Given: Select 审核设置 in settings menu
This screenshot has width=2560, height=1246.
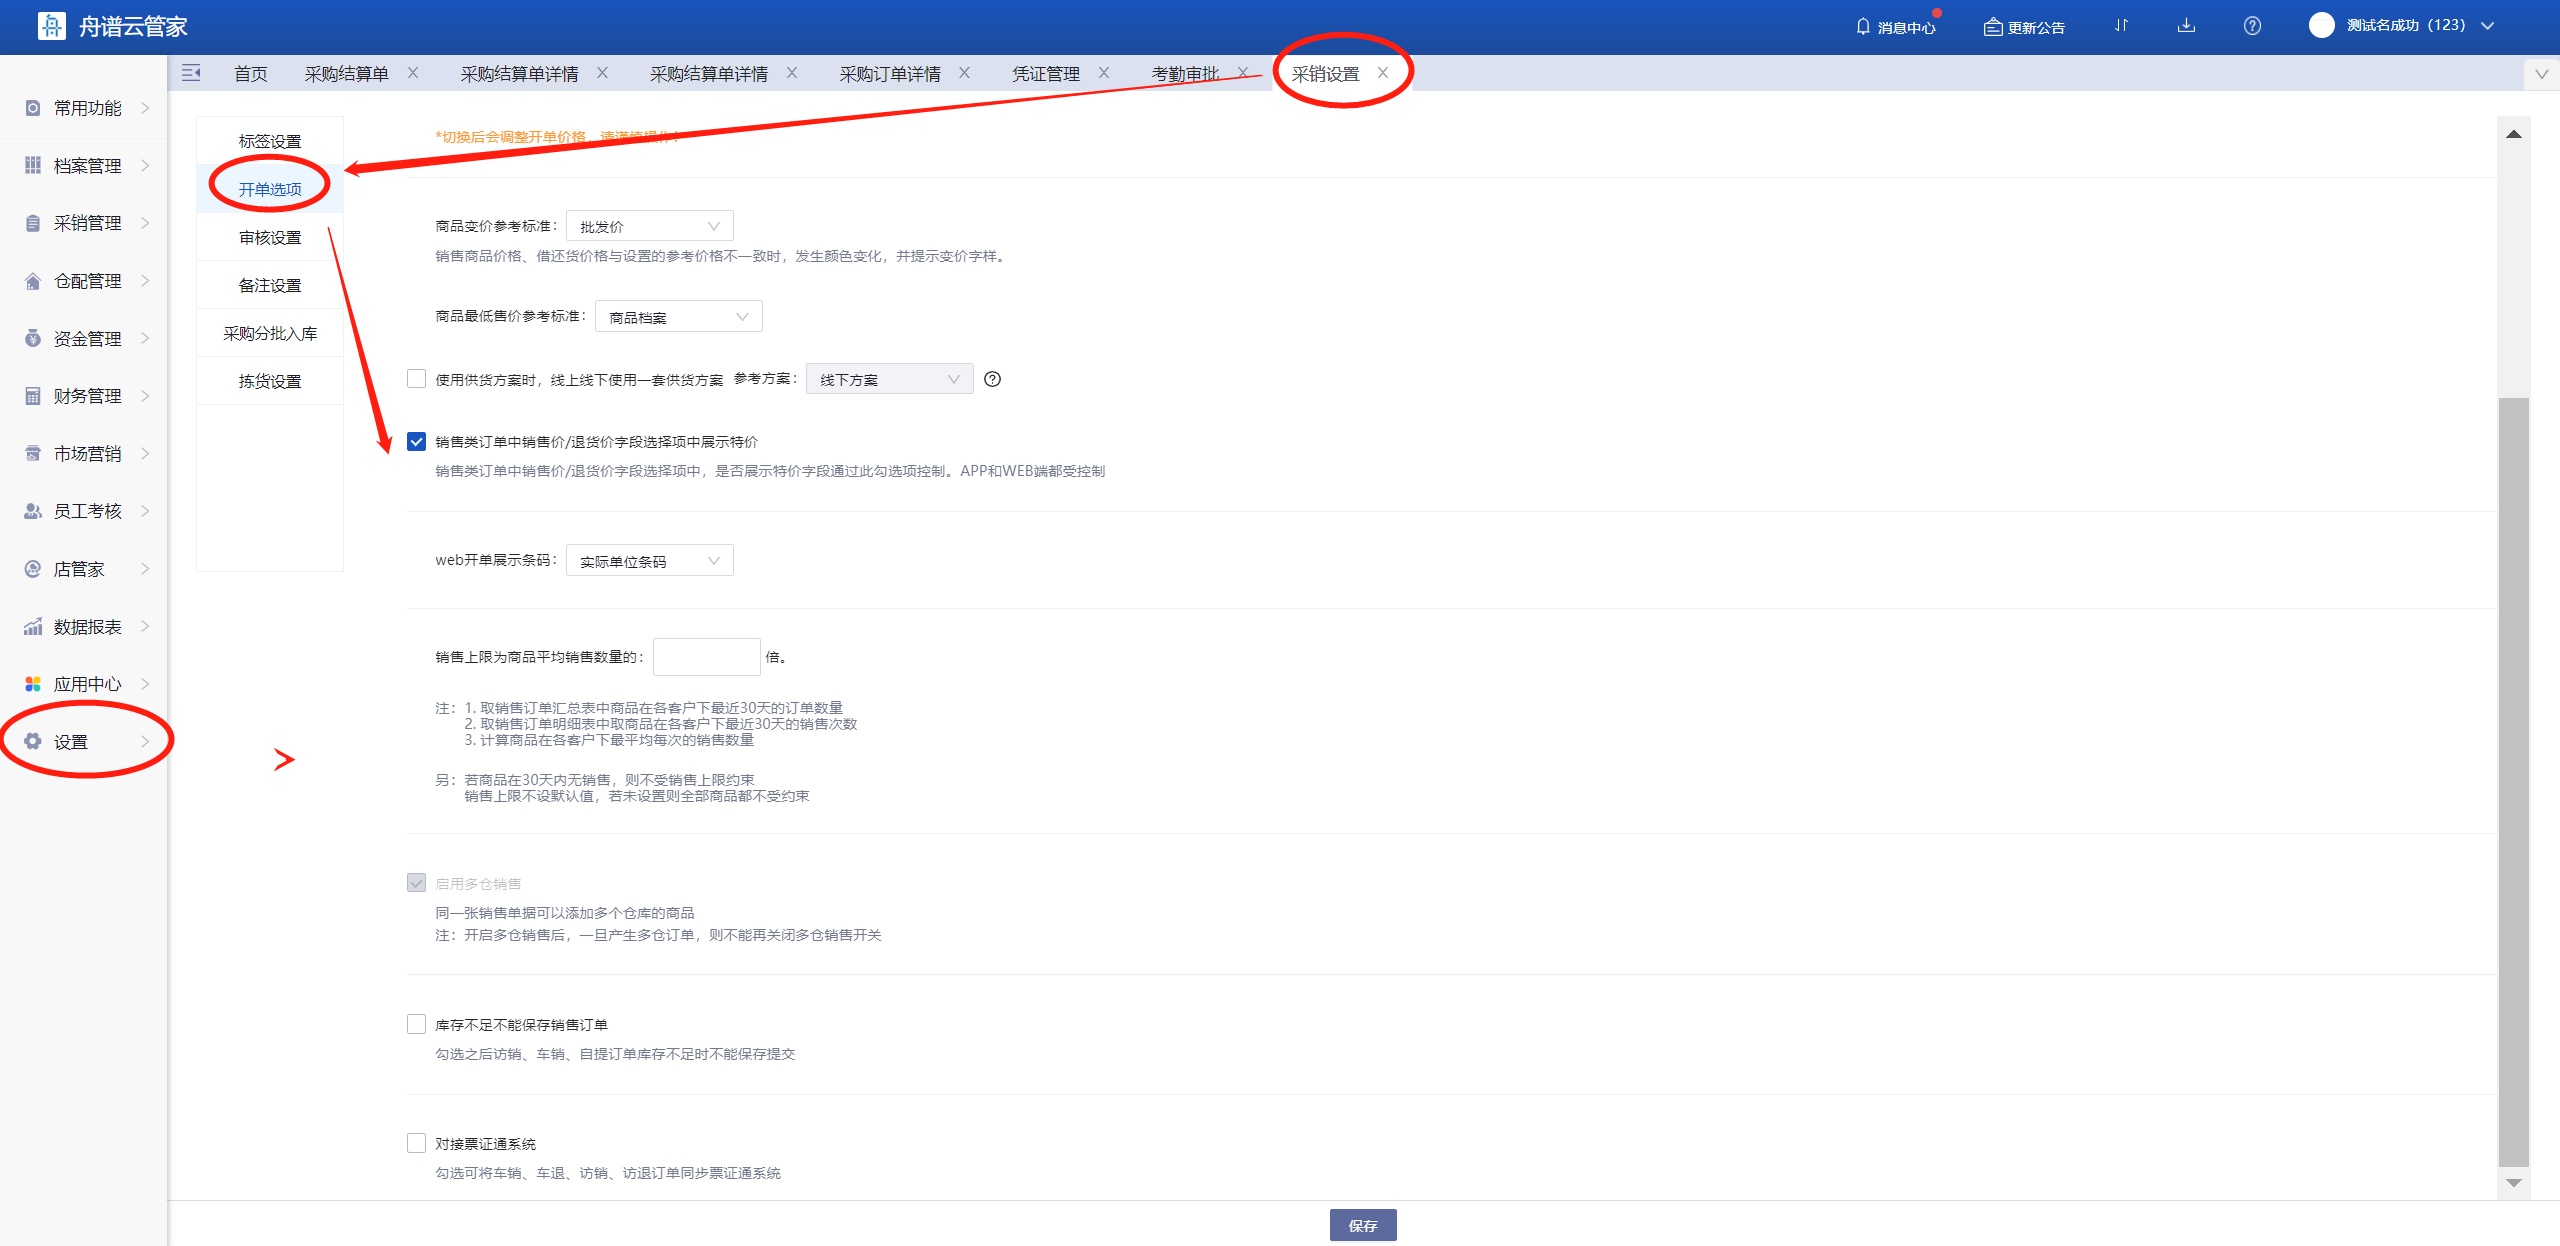Looking at the screenshot, I should 270,237.
